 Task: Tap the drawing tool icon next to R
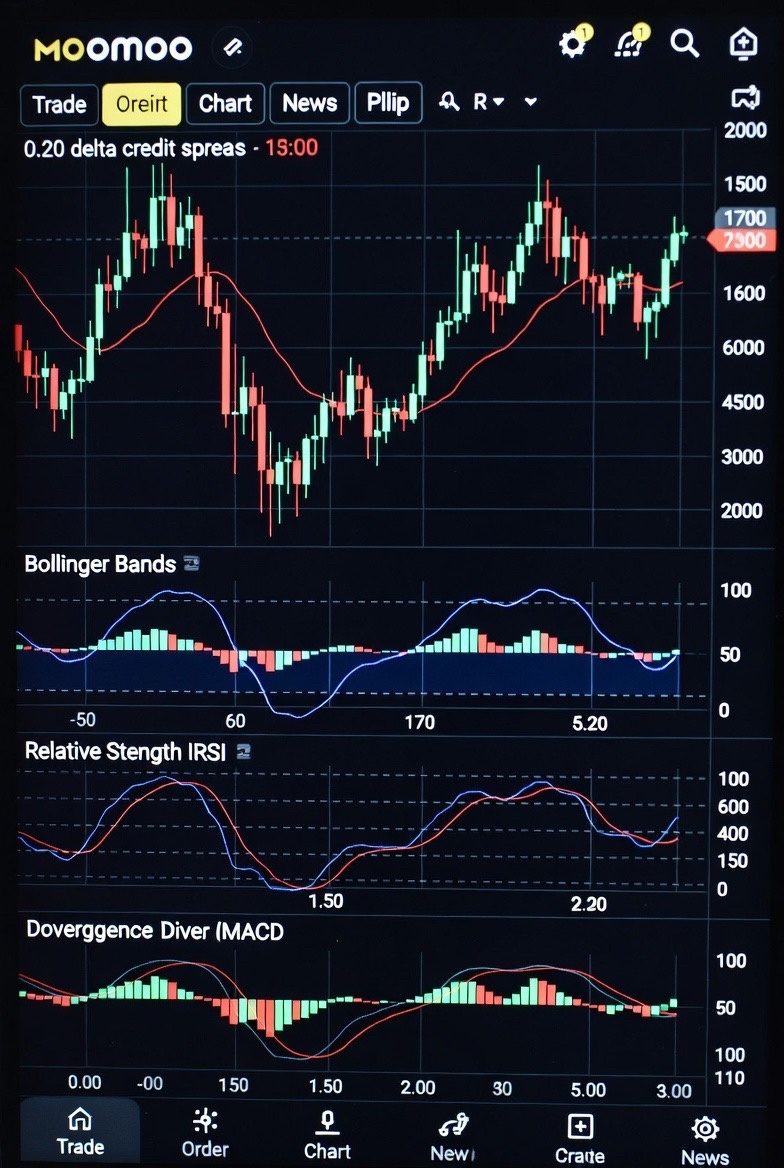tap(449, 102)
